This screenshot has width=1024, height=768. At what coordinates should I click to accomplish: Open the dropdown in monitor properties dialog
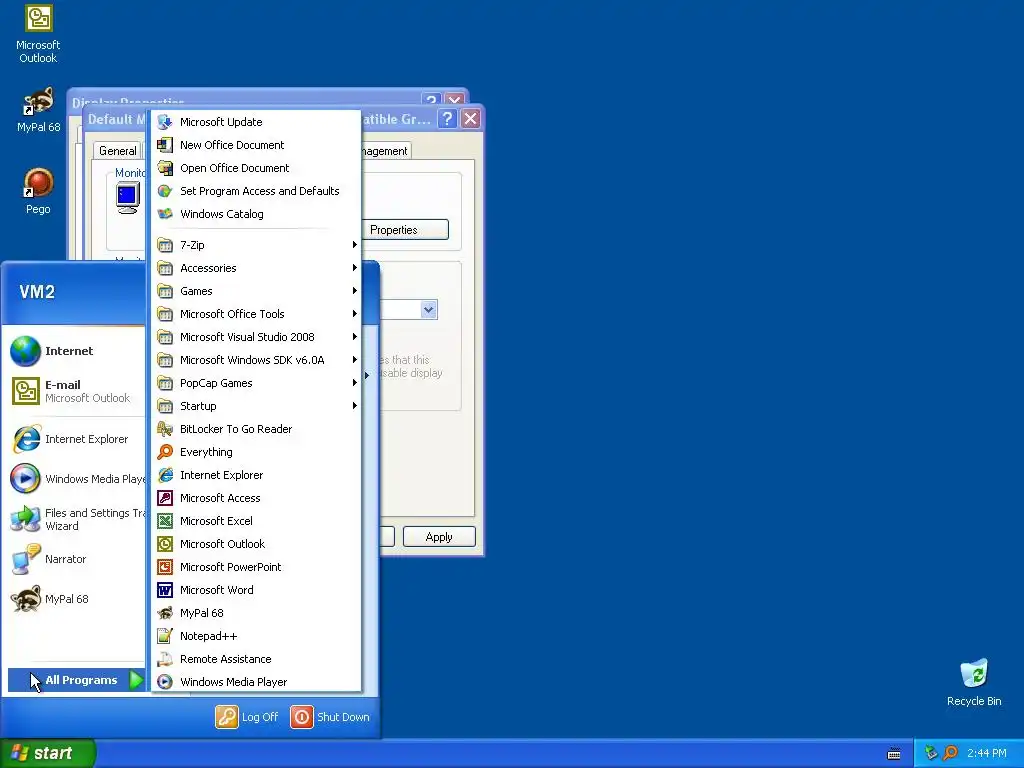point(428,310)
